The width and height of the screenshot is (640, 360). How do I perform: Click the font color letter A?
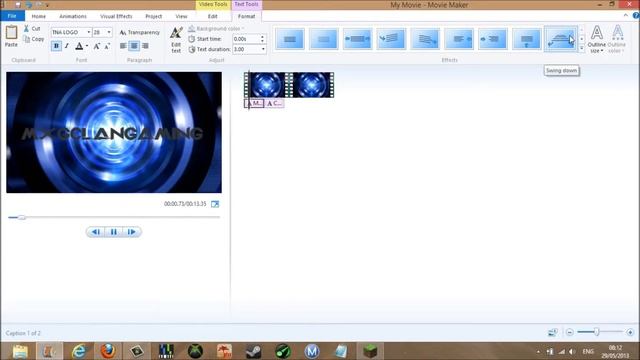pos(79,46)
